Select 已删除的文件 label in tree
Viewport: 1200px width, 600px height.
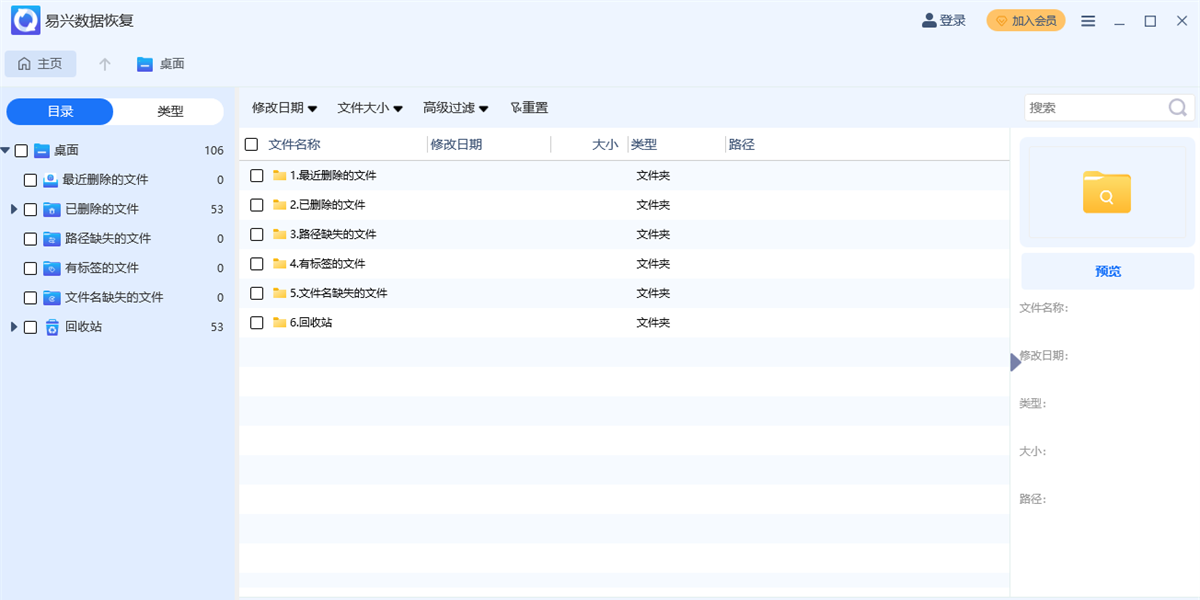click(102, 209)
